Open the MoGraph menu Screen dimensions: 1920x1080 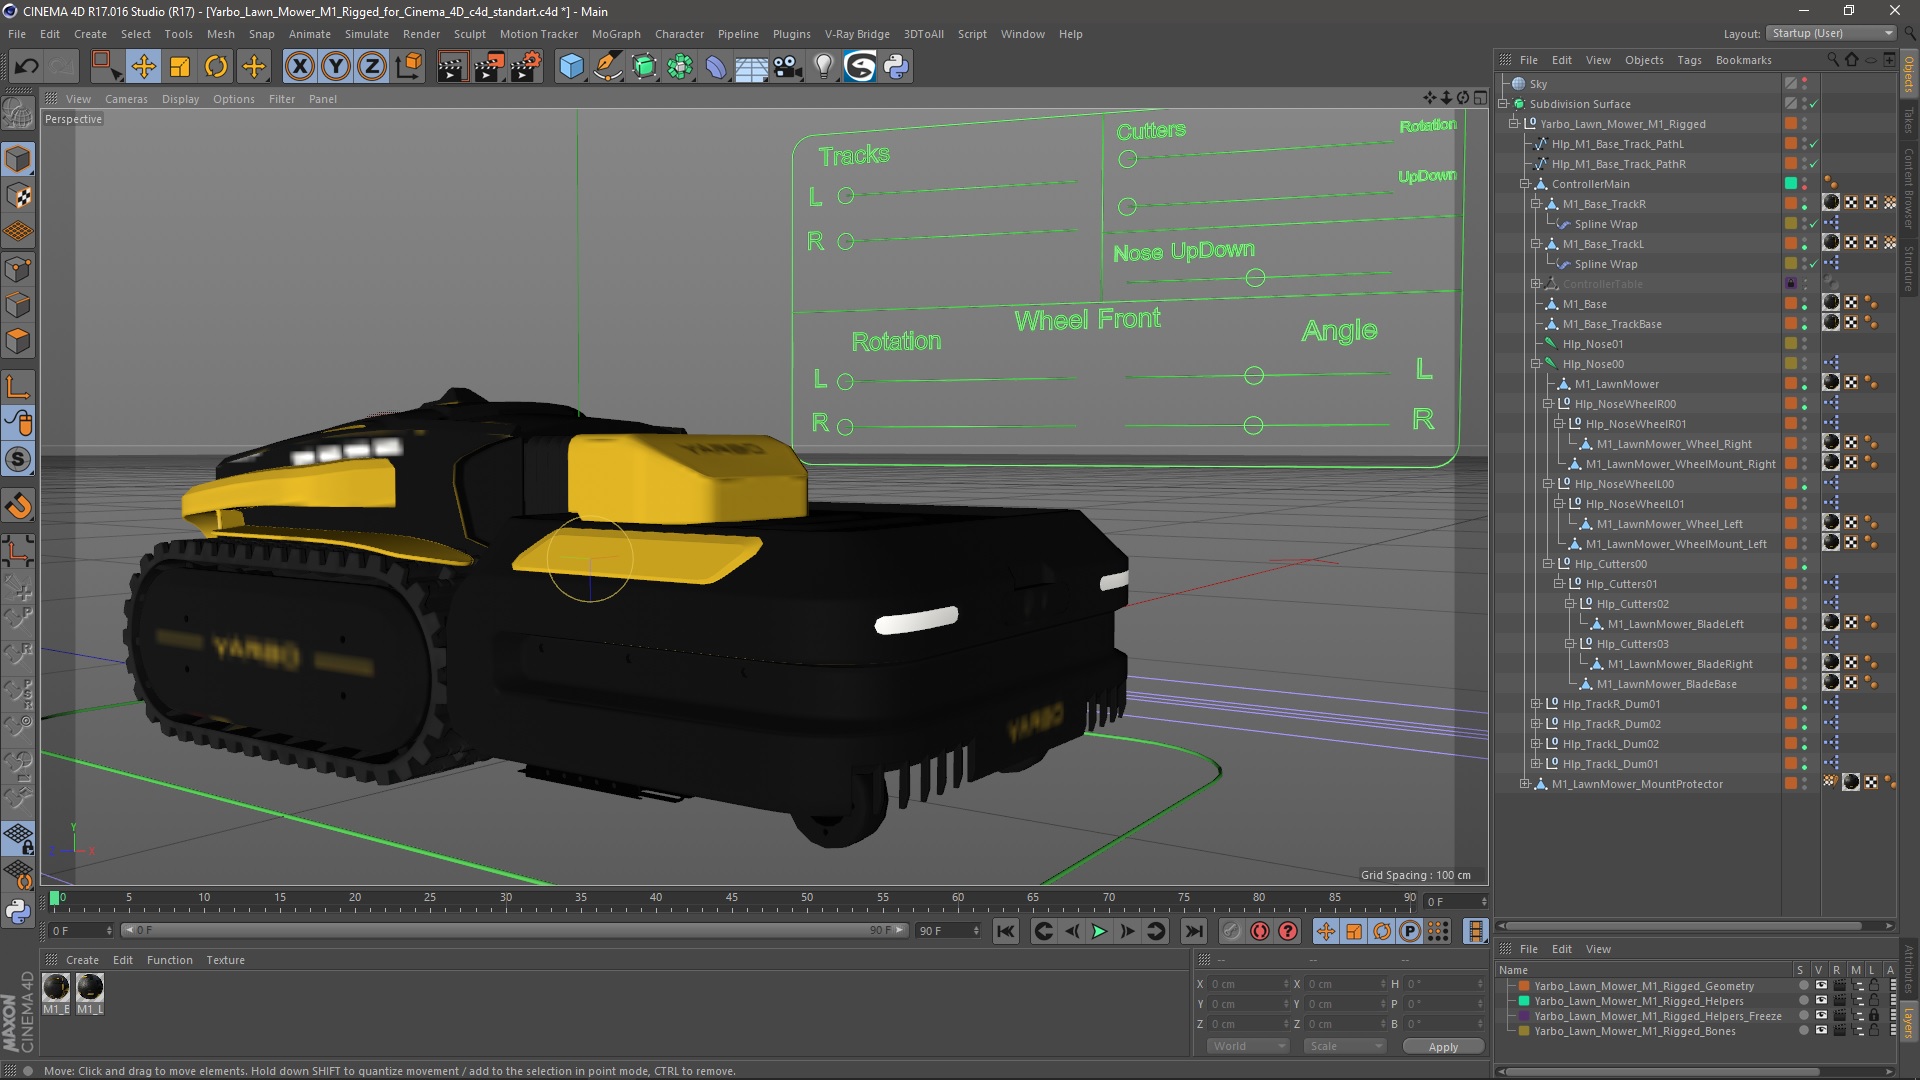tap(615, 34)
